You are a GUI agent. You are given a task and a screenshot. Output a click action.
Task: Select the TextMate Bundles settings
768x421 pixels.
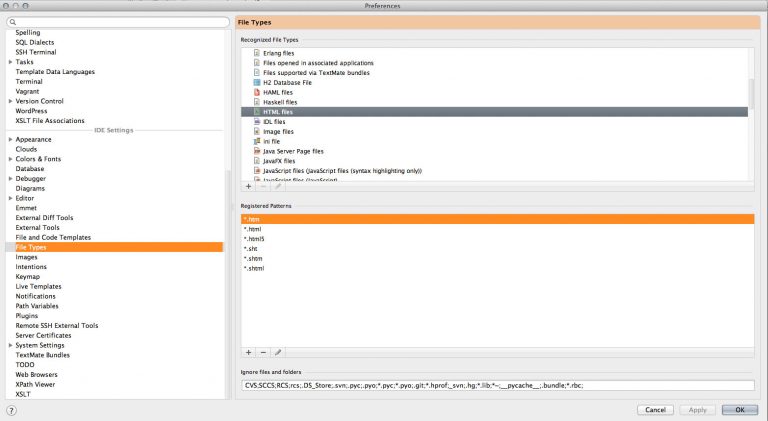coord(43,355)
